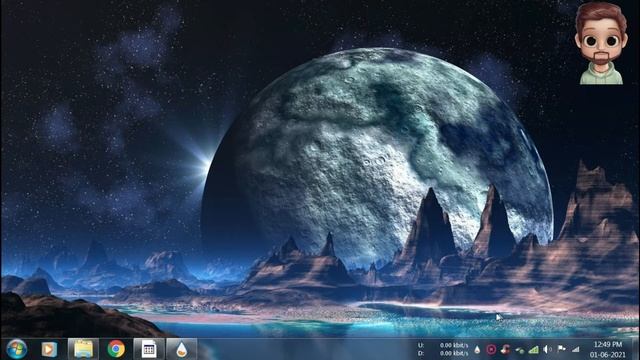Viewport: 640px width, 360px height.
Task: Launch Google Chrome from the taskbar
Action: pos(116,349)
